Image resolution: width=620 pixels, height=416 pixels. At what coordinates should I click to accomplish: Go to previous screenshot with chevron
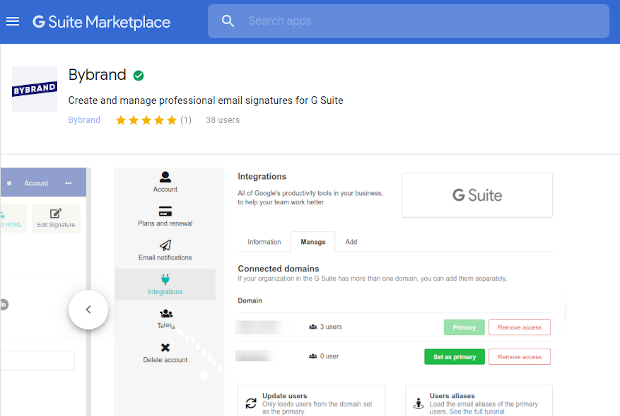pyautogui.click(x=88, y=310)
